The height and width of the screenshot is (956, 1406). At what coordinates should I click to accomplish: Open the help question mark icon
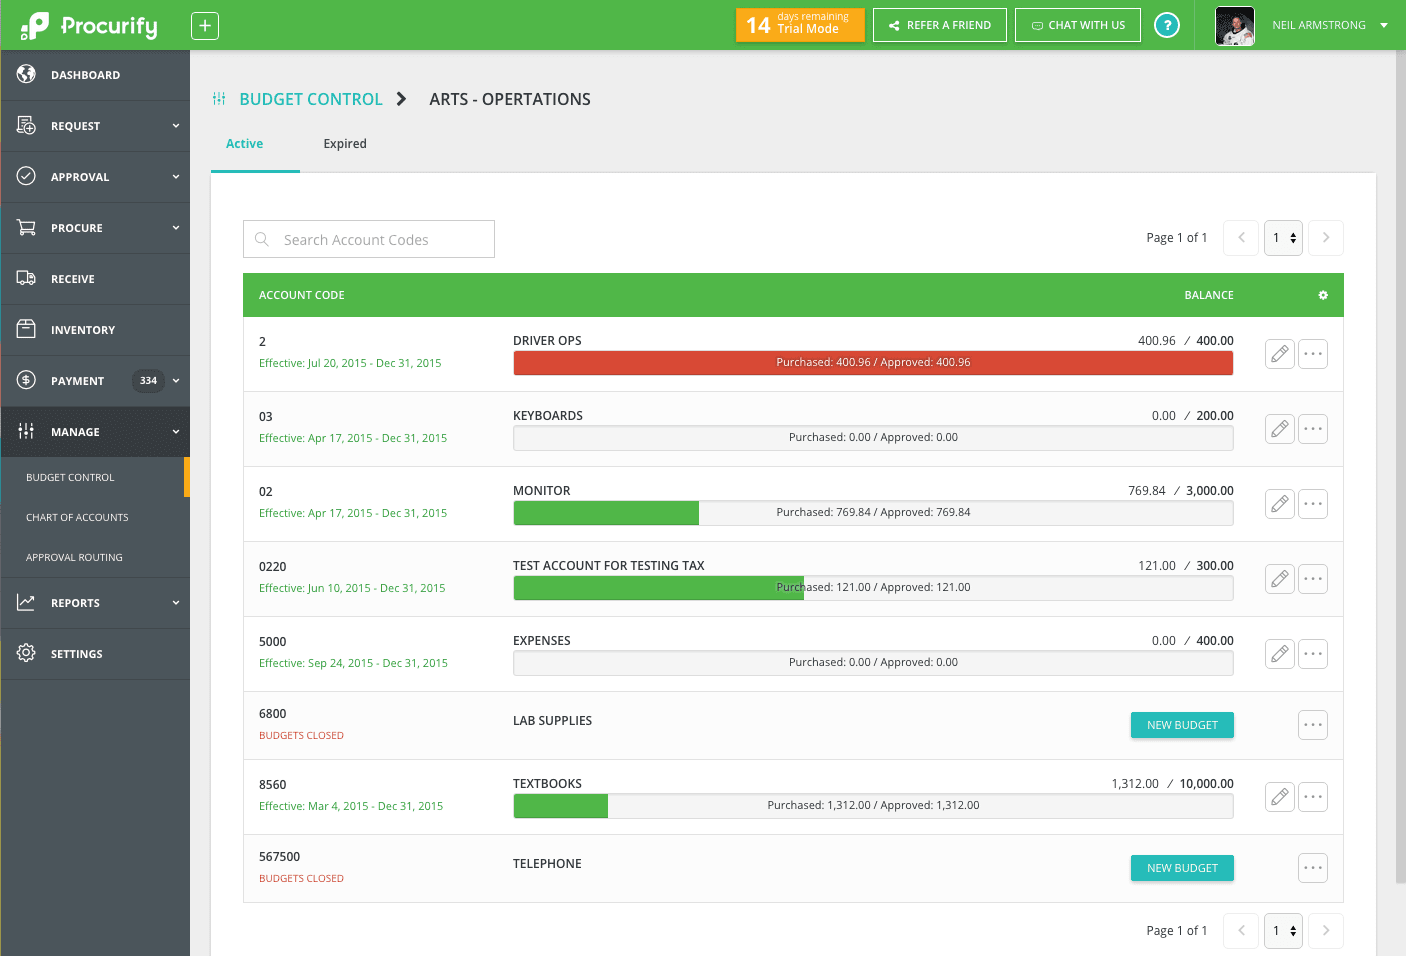pos(1166,26)
